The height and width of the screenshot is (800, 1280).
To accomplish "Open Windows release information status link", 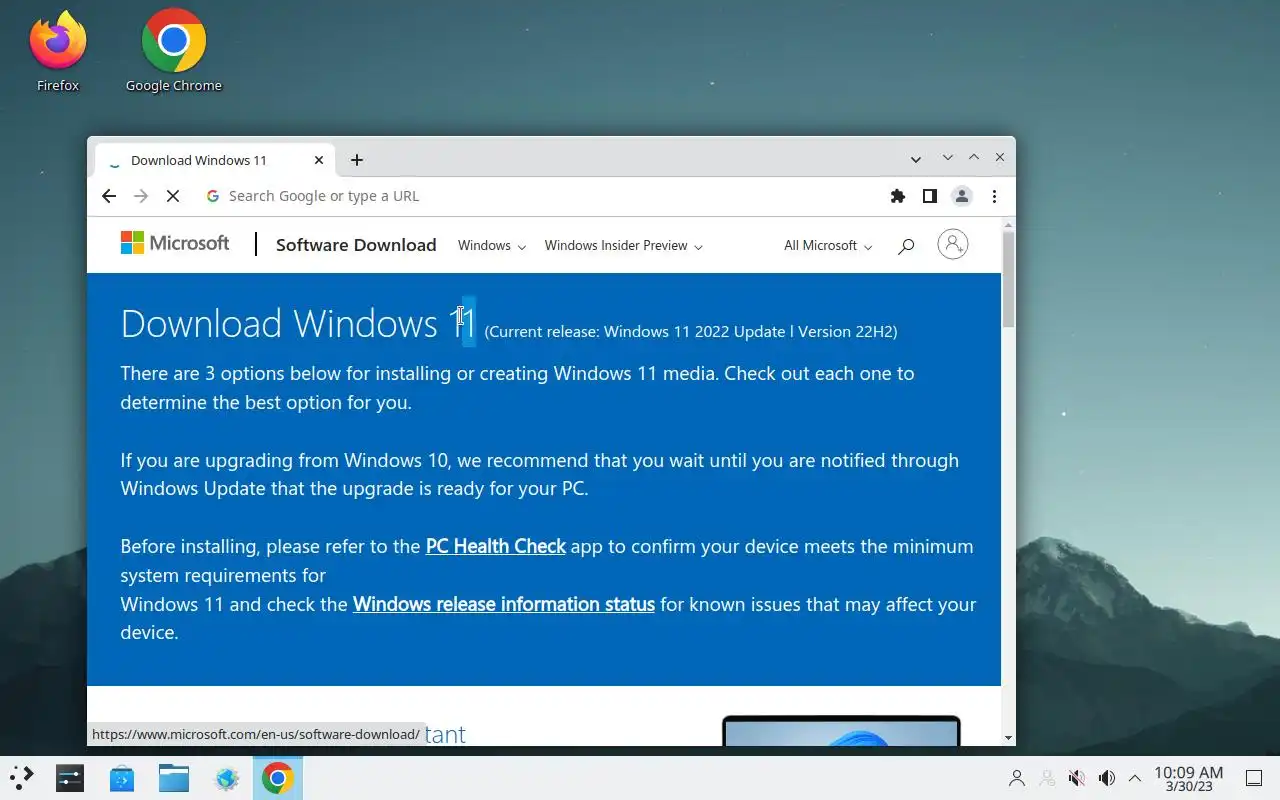I will pyautogui.click(x=504, y=604).
